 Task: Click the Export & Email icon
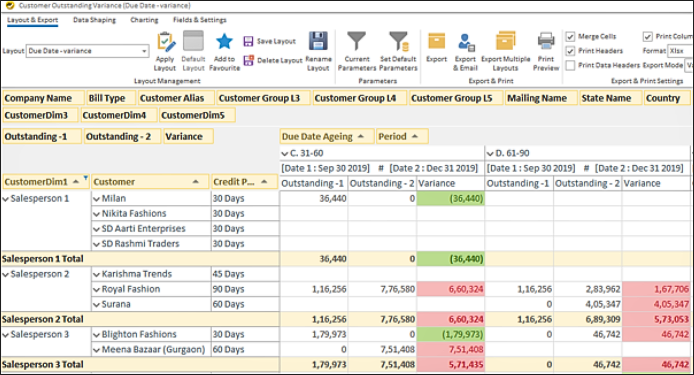click(x=466, y=42)
